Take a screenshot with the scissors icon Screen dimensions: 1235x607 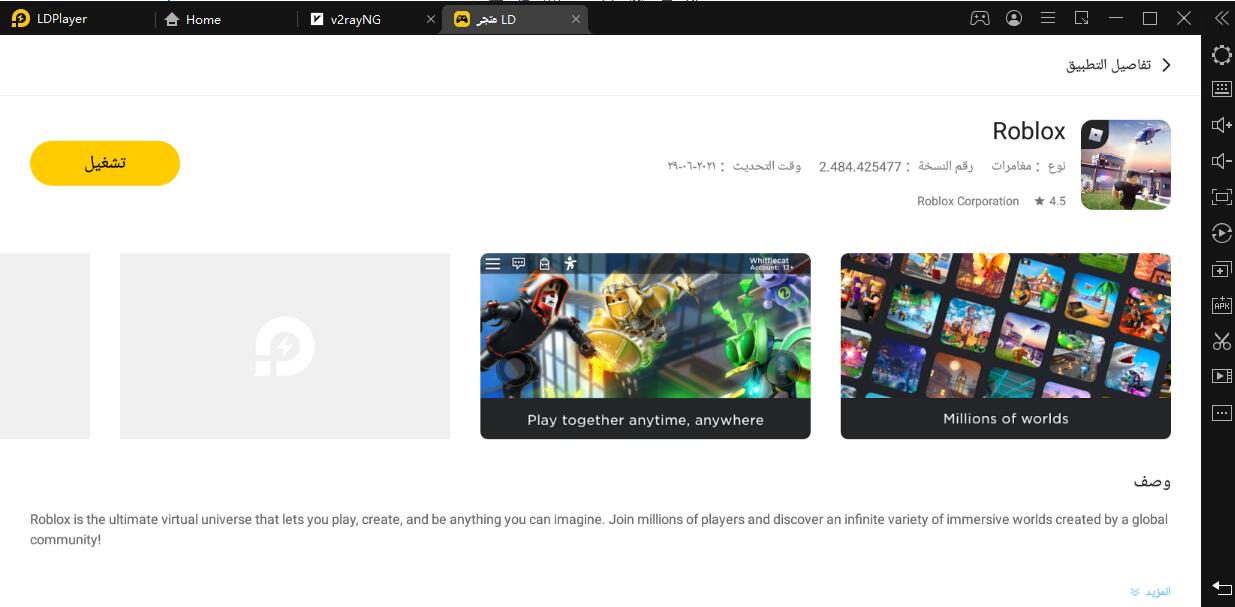pyautogui.click(x=1221, y=341)
